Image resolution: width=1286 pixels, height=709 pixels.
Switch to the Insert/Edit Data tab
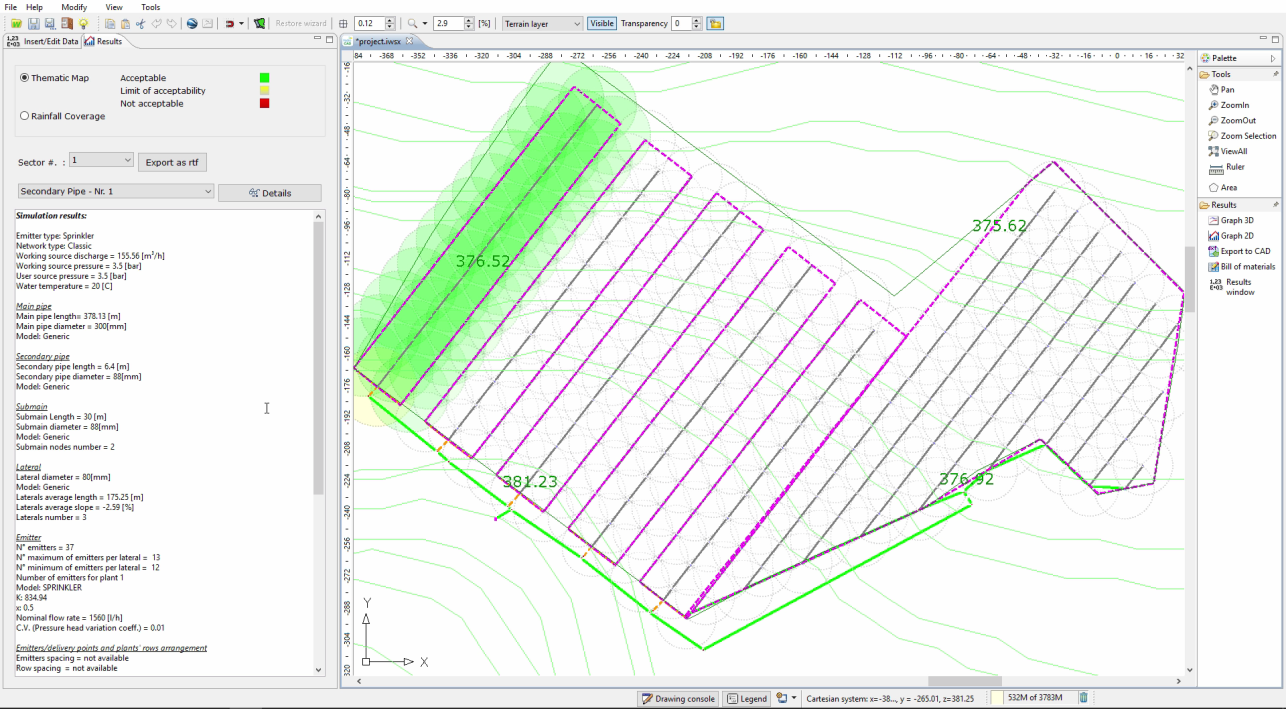[42, 41]
